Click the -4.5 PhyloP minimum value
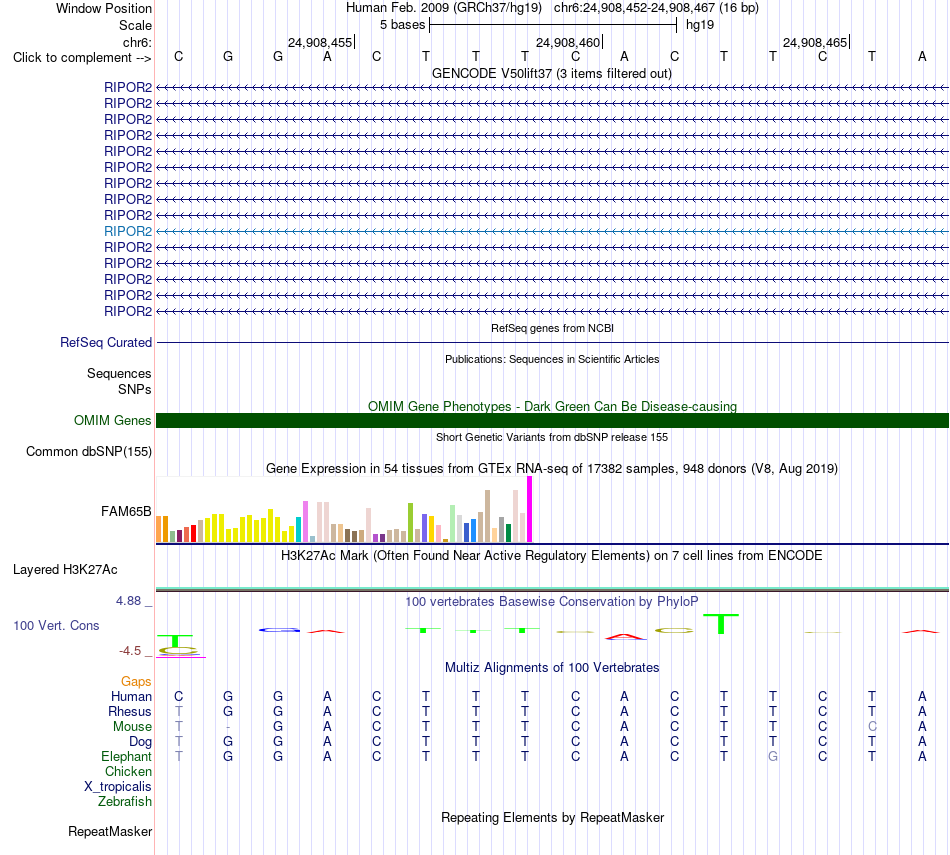This screenshot has width=950, height=855. [x=130, y=651]
